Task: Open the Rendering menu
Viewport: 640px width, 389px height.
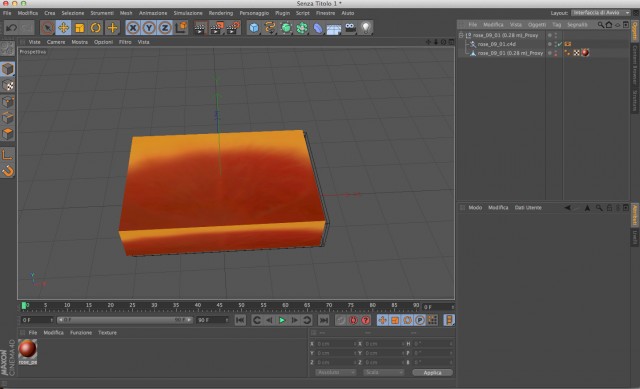Action: pyautogui.click(x=221, y=13)
